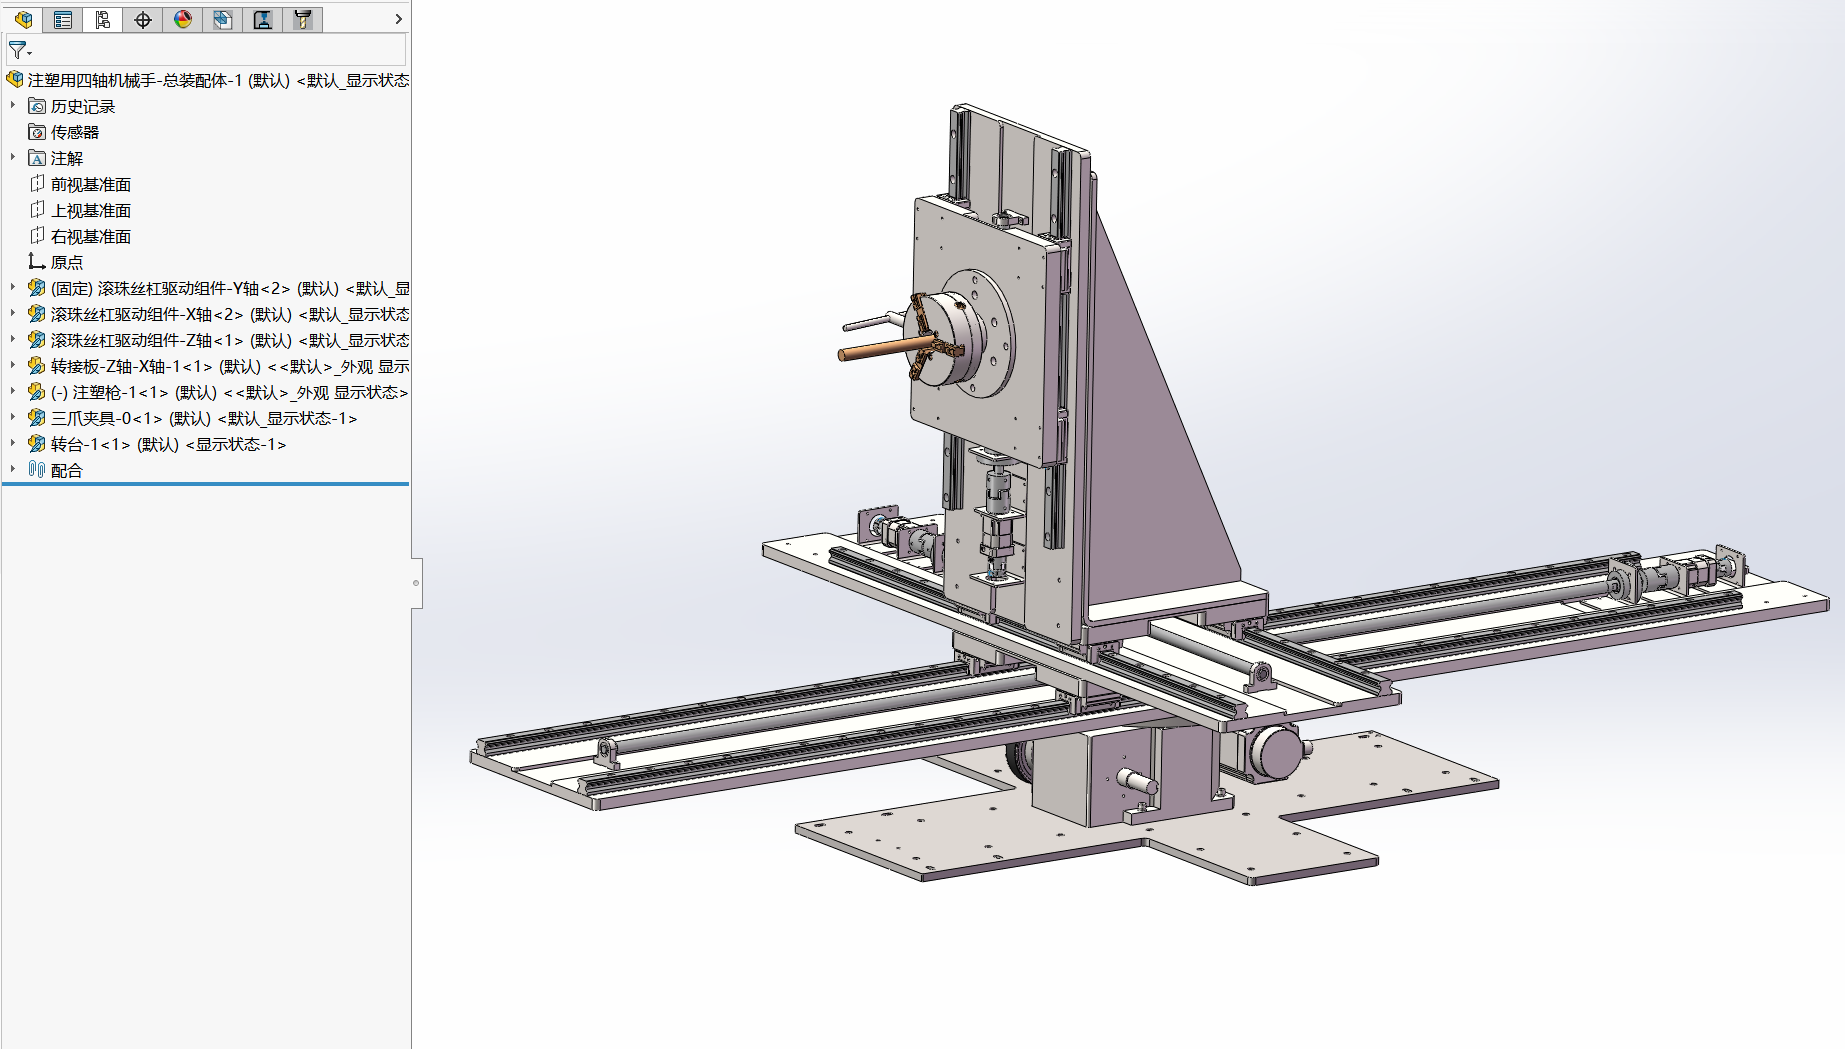Expand the 转台-1 component
Screen dimensions: 1845x1049
coord(13,443)
